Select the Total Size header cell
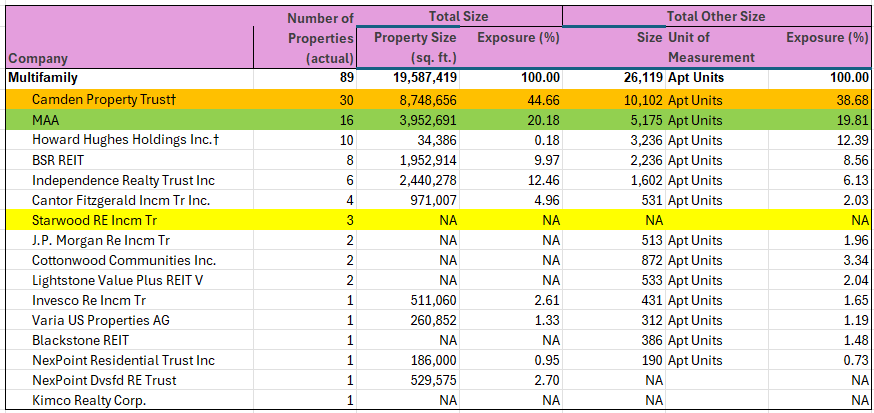This screenshot has height=413, width=874. 458,17
